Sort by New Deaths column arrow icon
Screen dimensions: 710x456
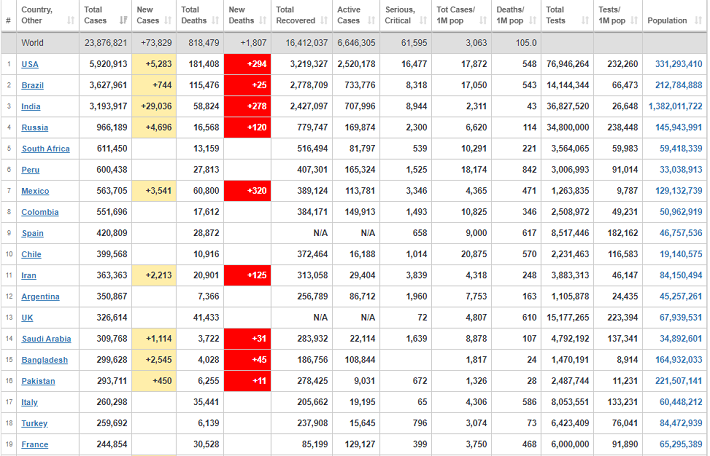tap(263, 20)
